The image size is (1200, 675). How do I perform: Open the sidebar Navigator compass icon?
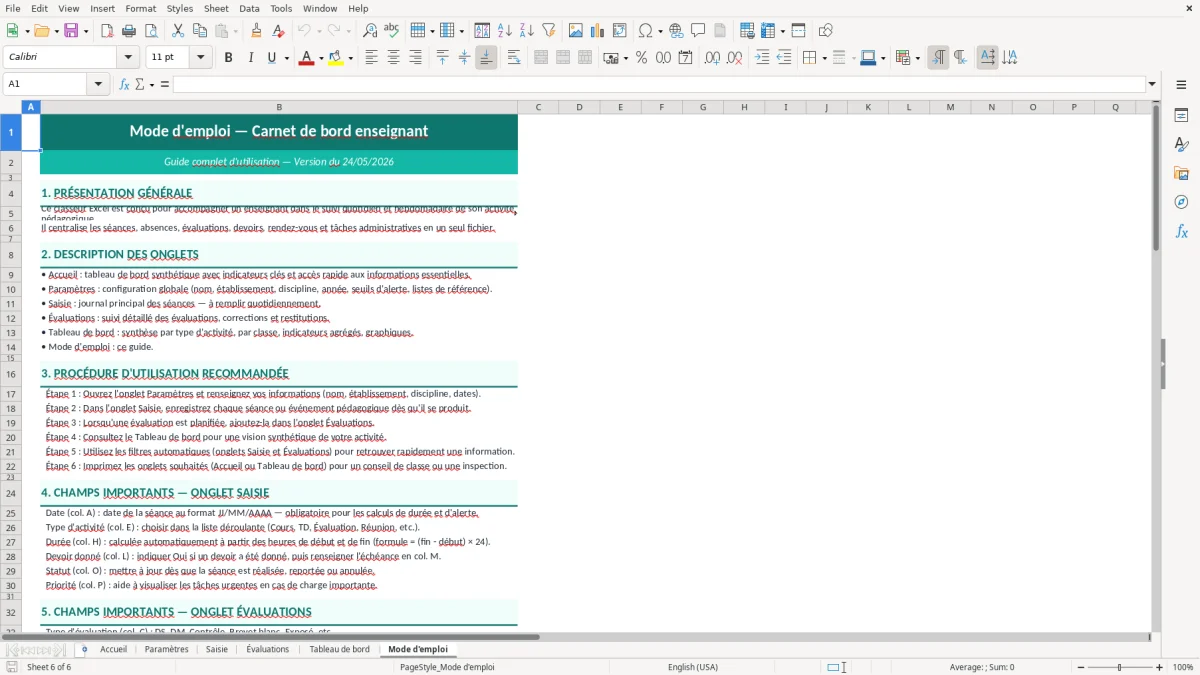(x=1181, y=202)
